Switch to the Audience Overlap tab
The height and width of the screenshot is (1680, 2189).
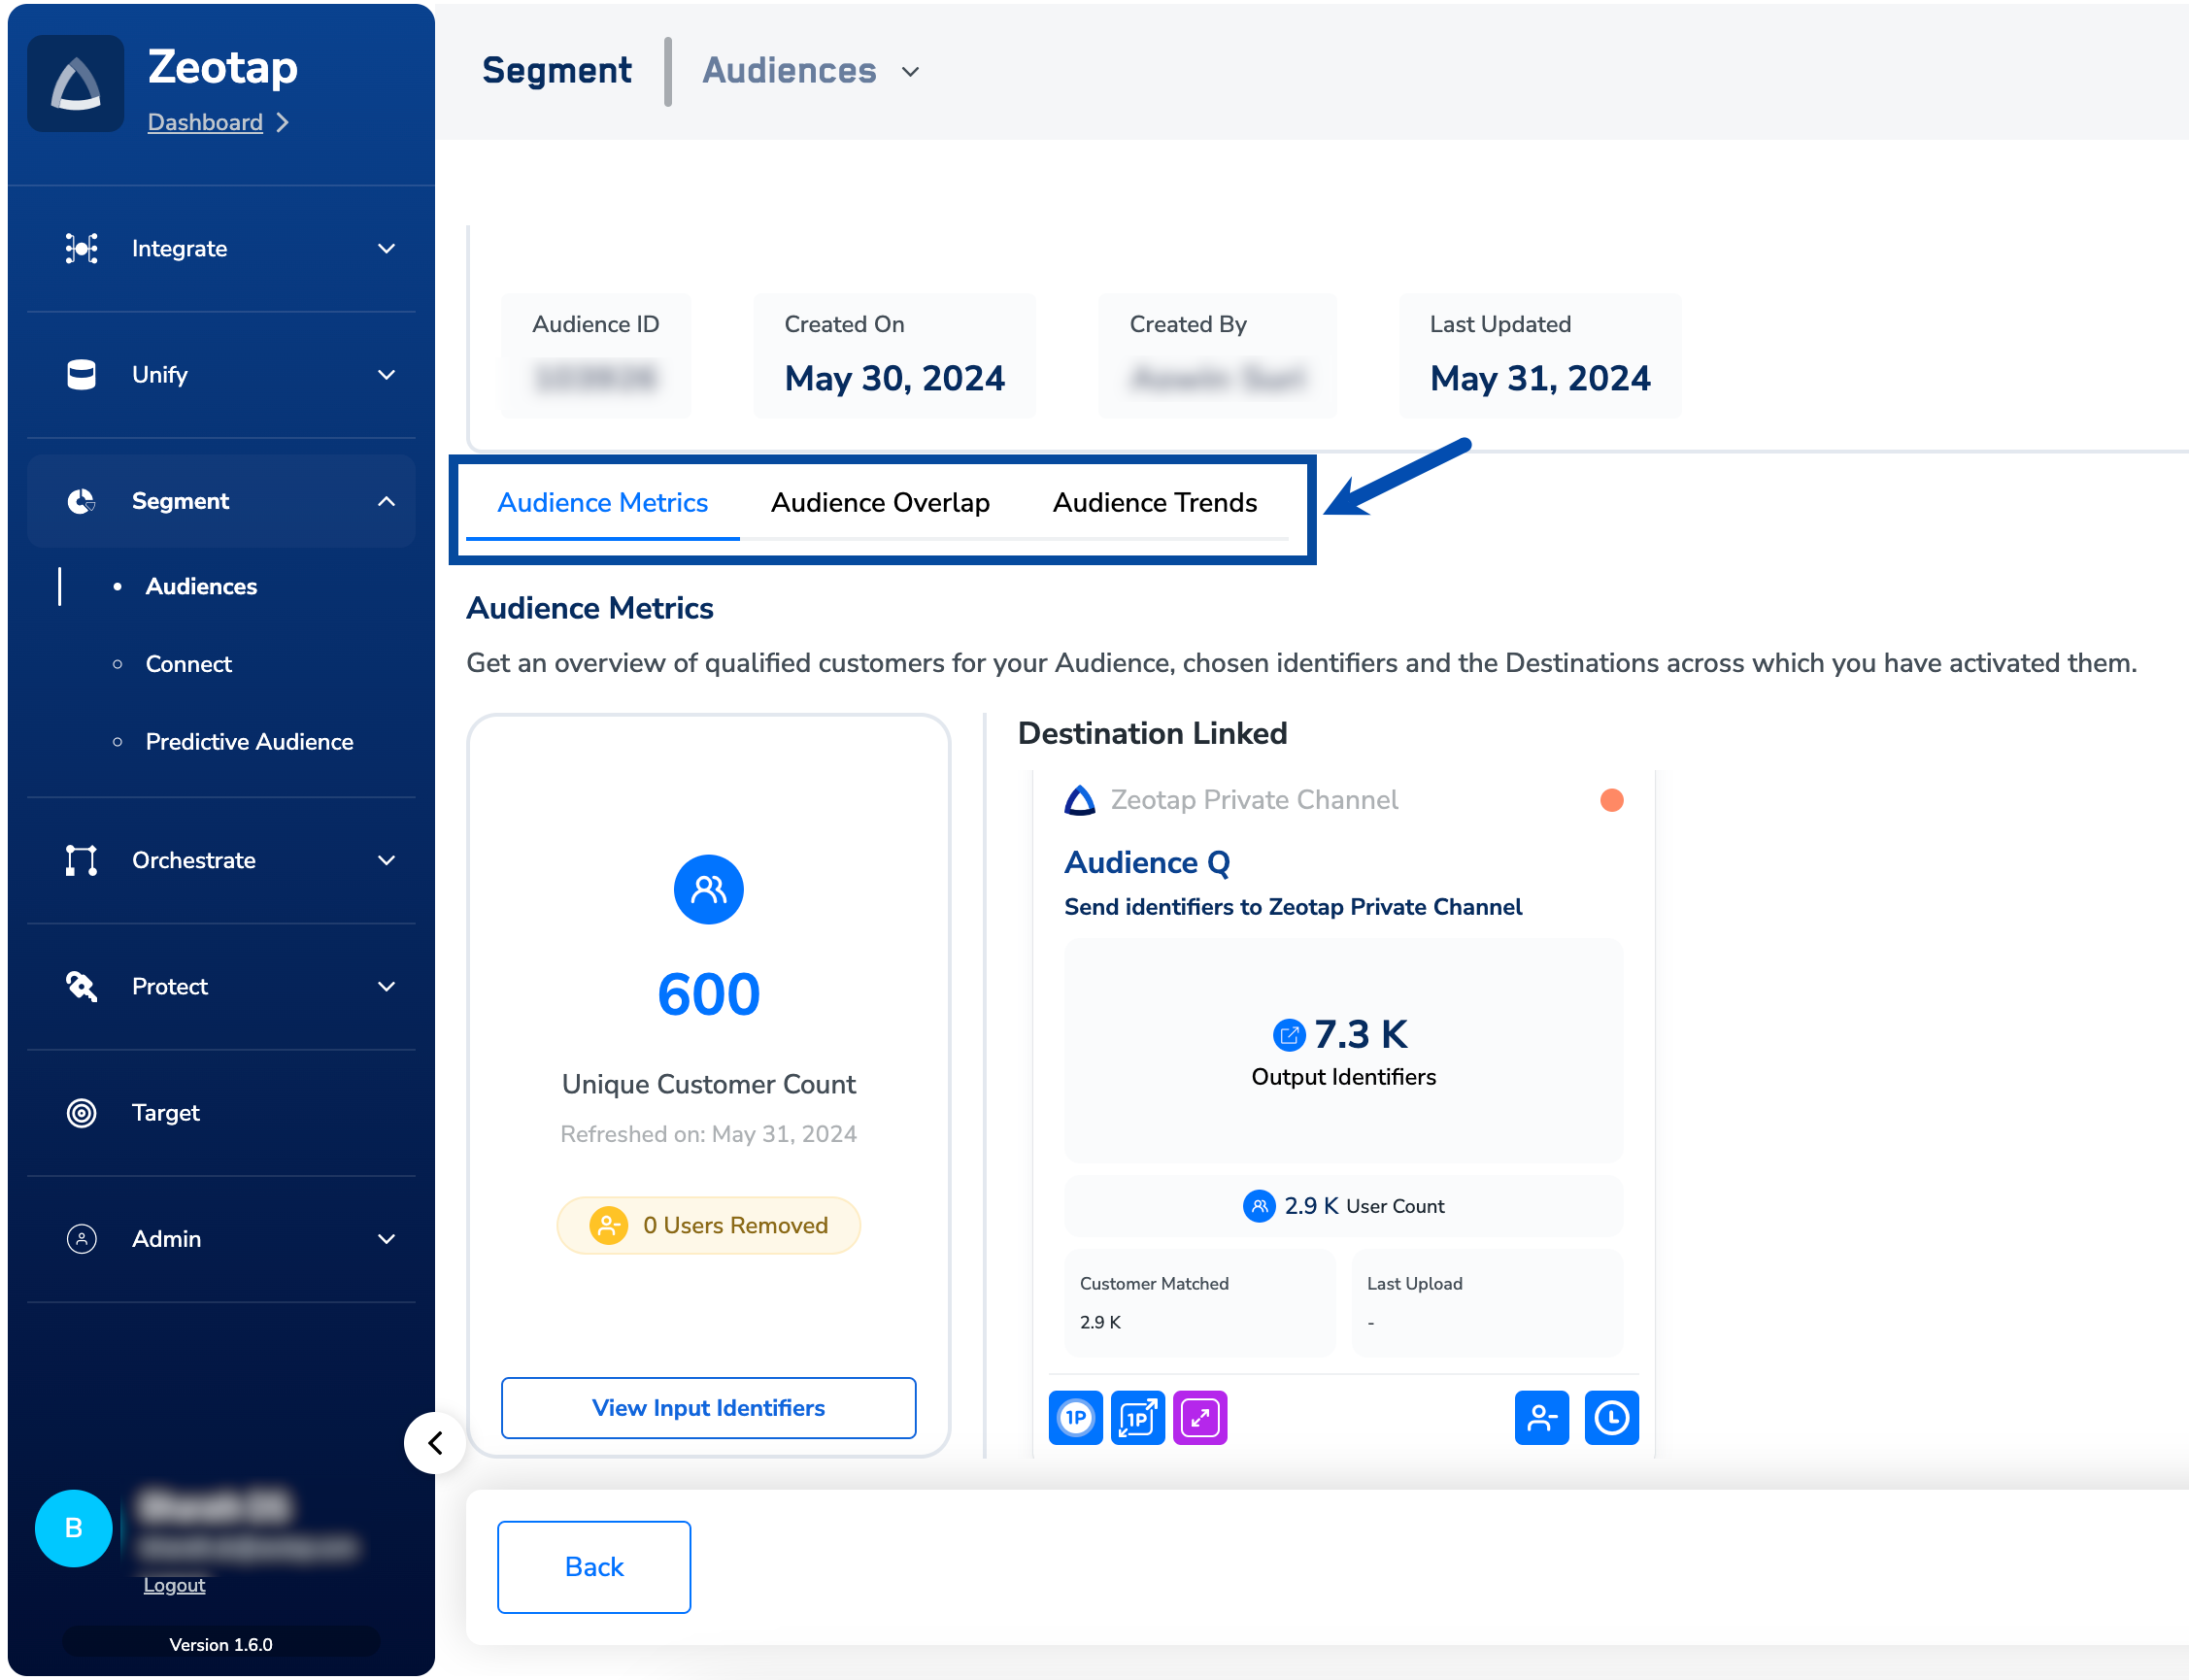[880, 503]
